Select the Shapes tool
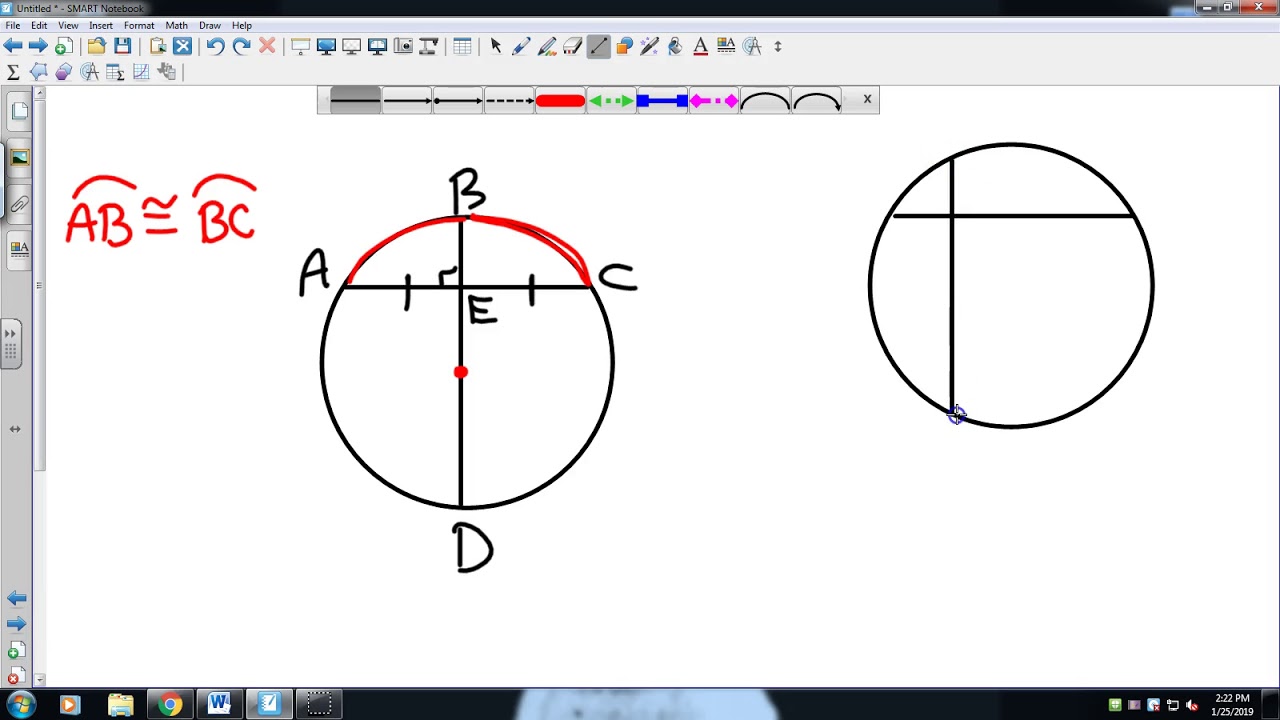Image resolution: width=1280 pixels, height=720 pixels. (624, 46)
